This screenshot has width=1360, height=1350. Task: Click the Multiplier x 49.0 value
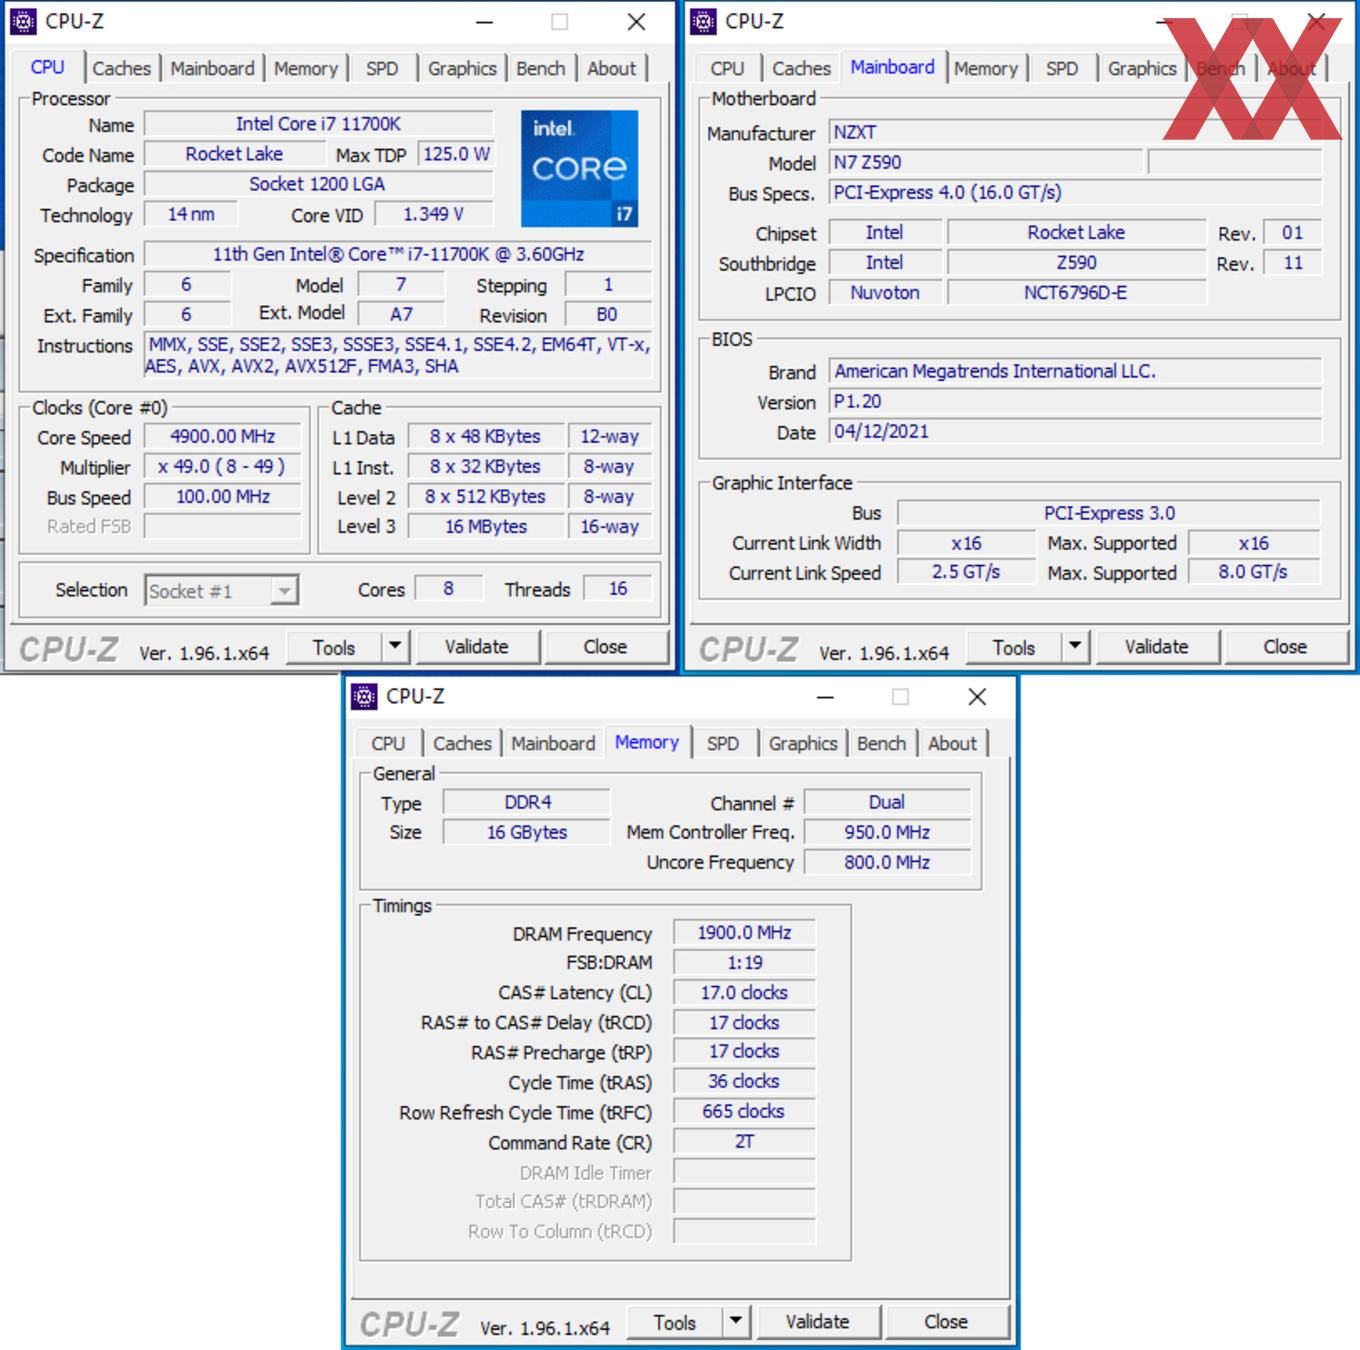(223, 467)
